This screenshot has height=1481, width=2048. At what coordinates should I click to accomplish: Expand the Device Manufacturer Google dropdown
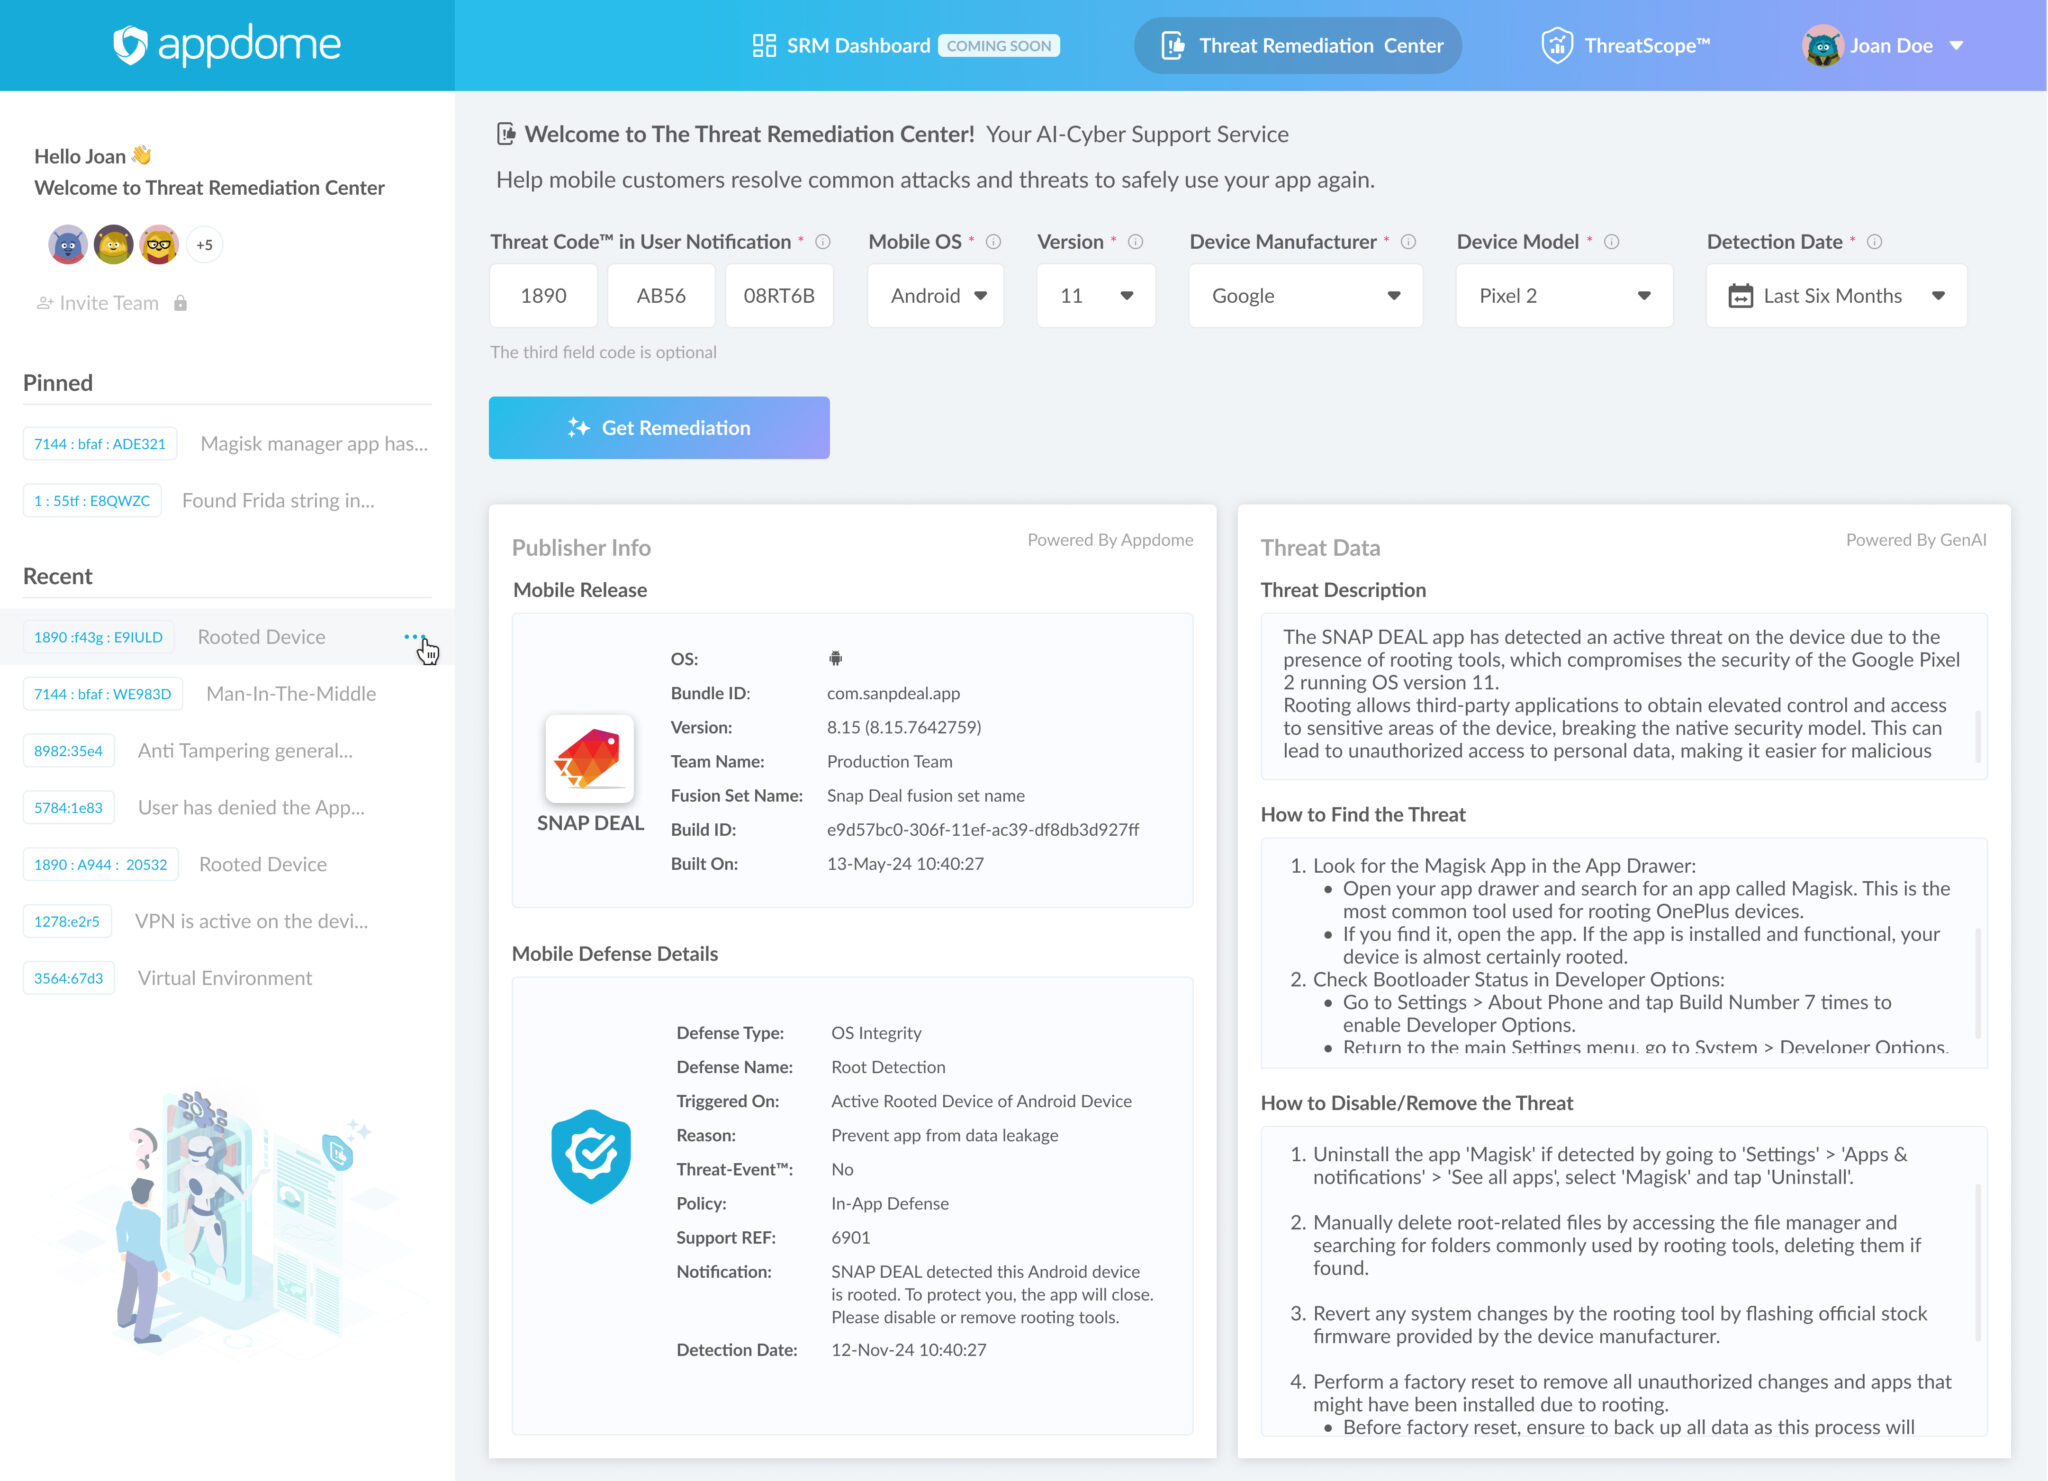point(1304,296)
